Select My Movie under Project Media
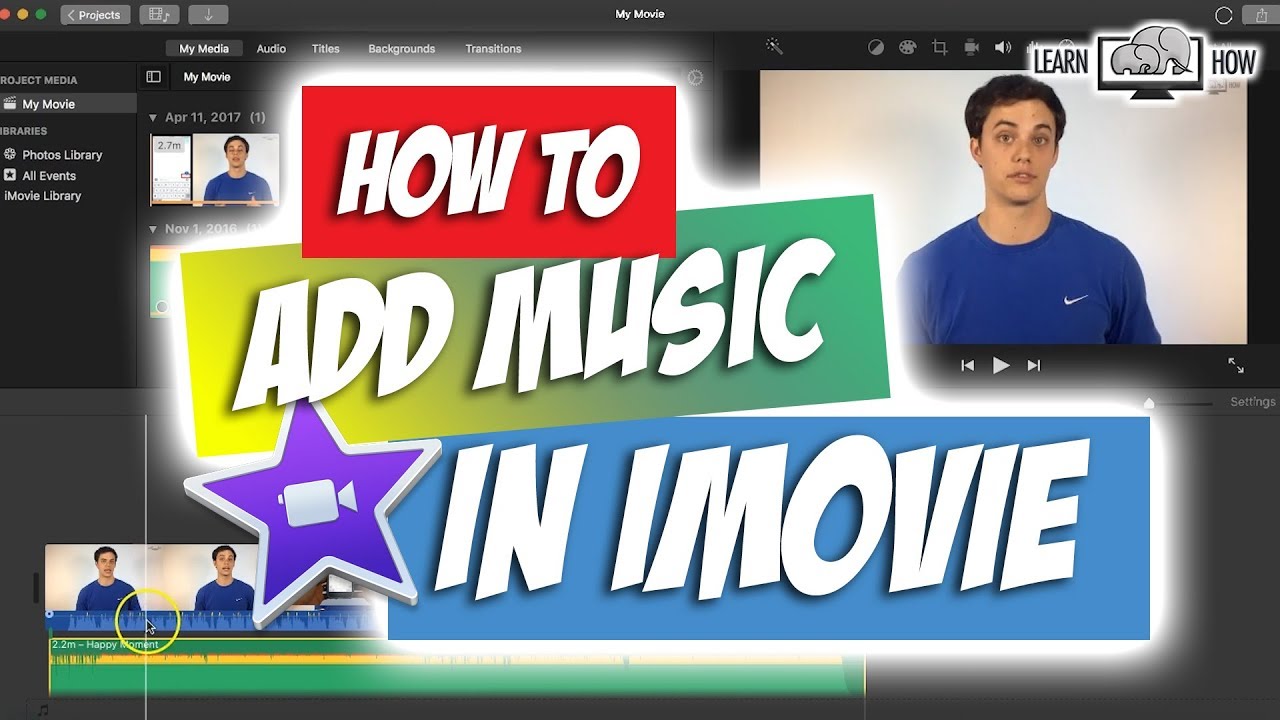This screenshot has height=720, width=1280. [x=68, y=104]
